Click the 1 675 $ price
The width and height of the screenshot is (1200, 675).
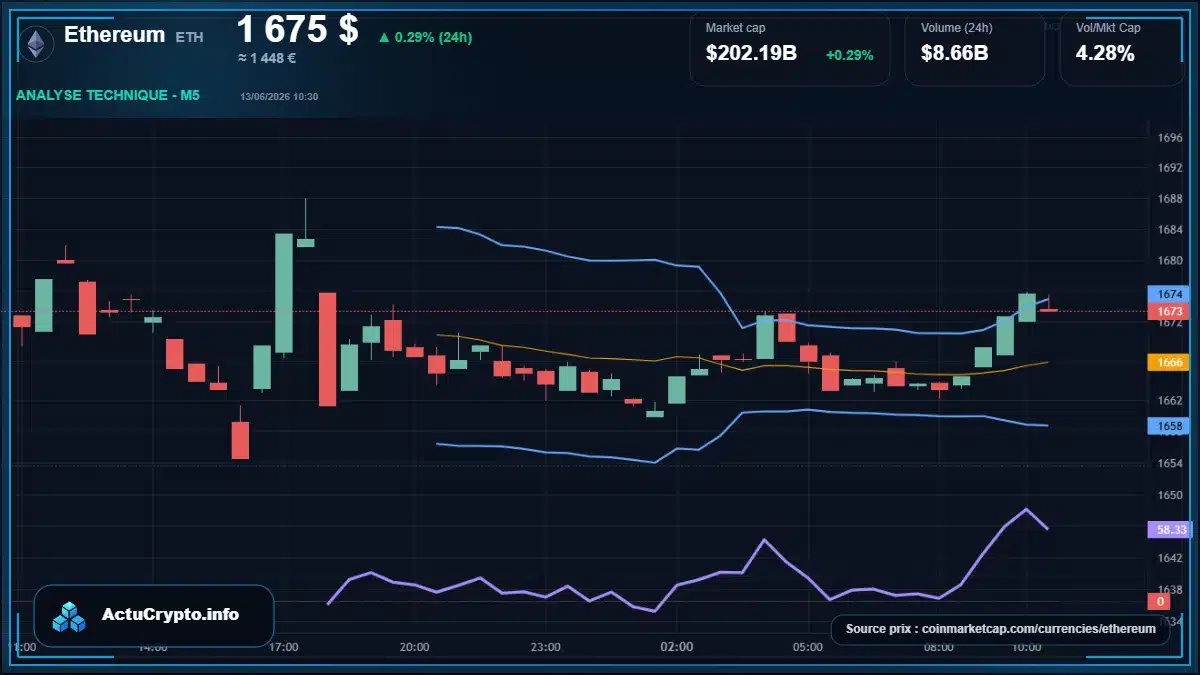click(x=297, y=29)
